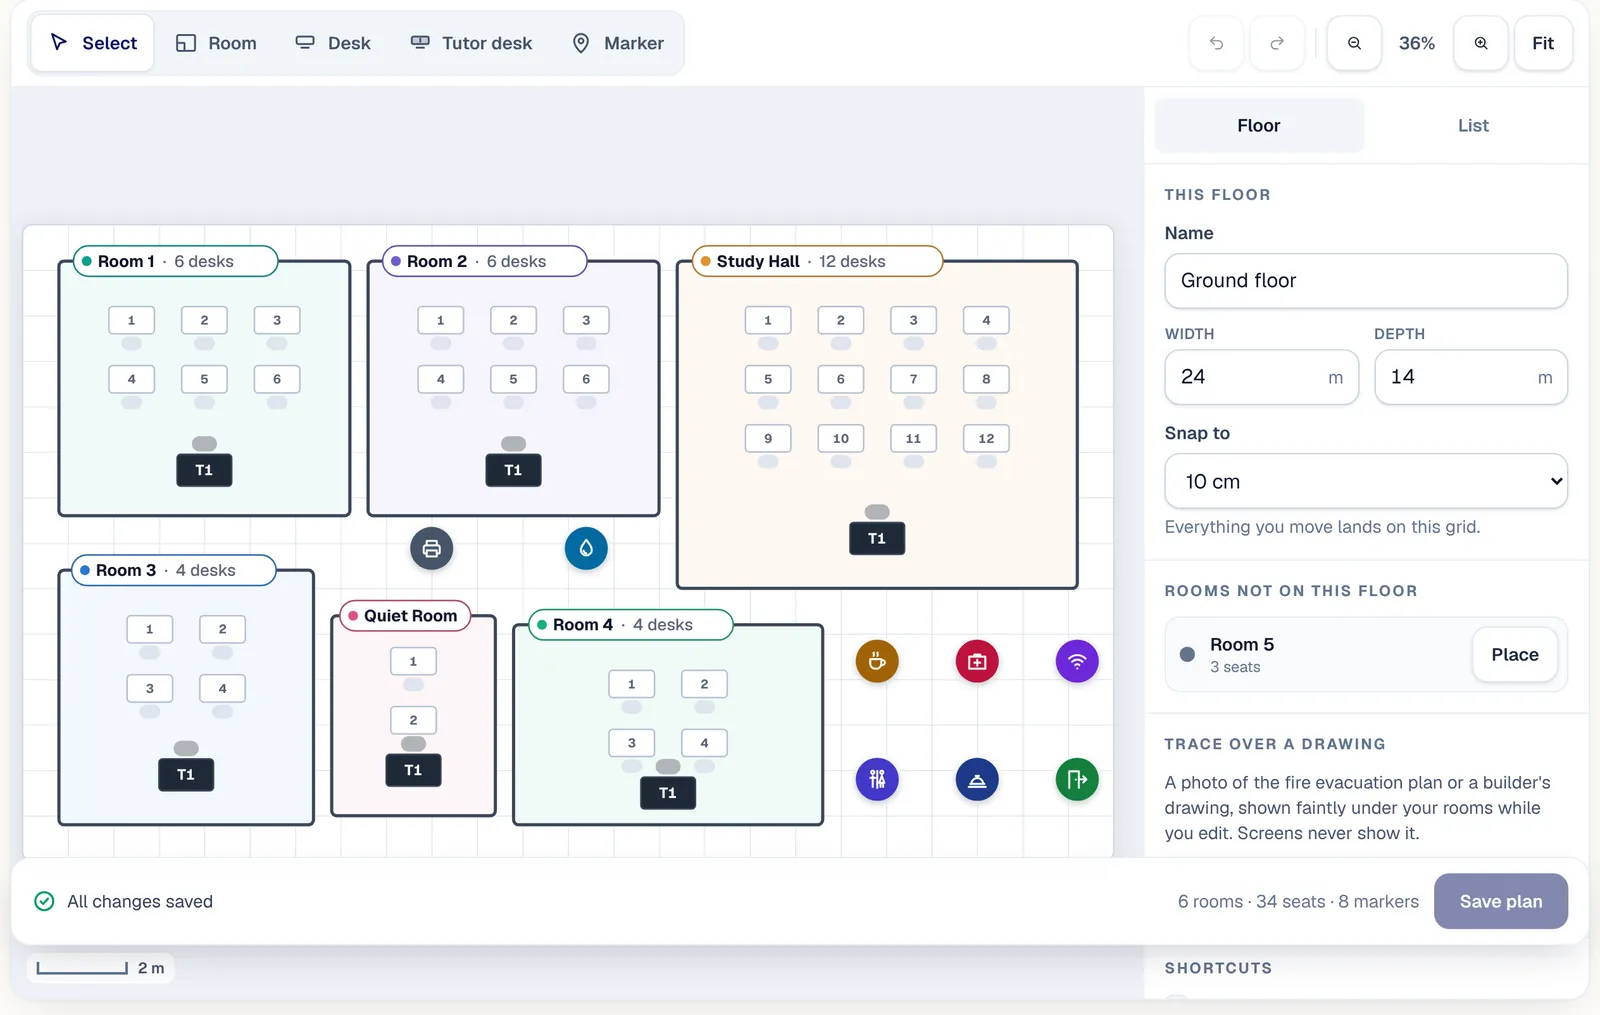Select the green exit door marker
The height and width of the screenshot is (1015, 1600).
tap(1077, 779)
